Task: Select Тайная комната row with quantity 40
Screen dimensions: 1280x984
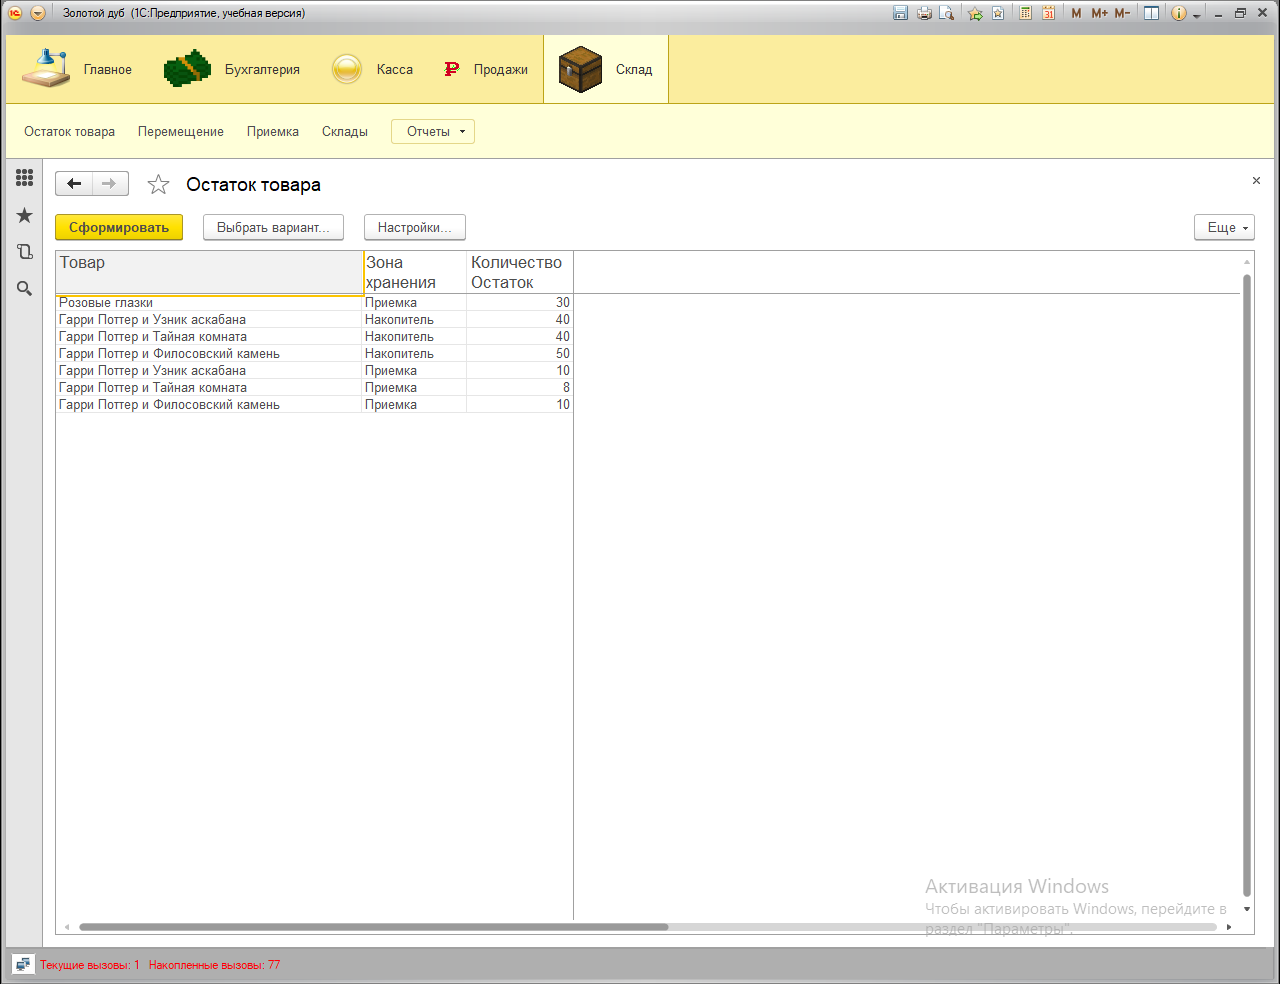Action: point(314,337)
